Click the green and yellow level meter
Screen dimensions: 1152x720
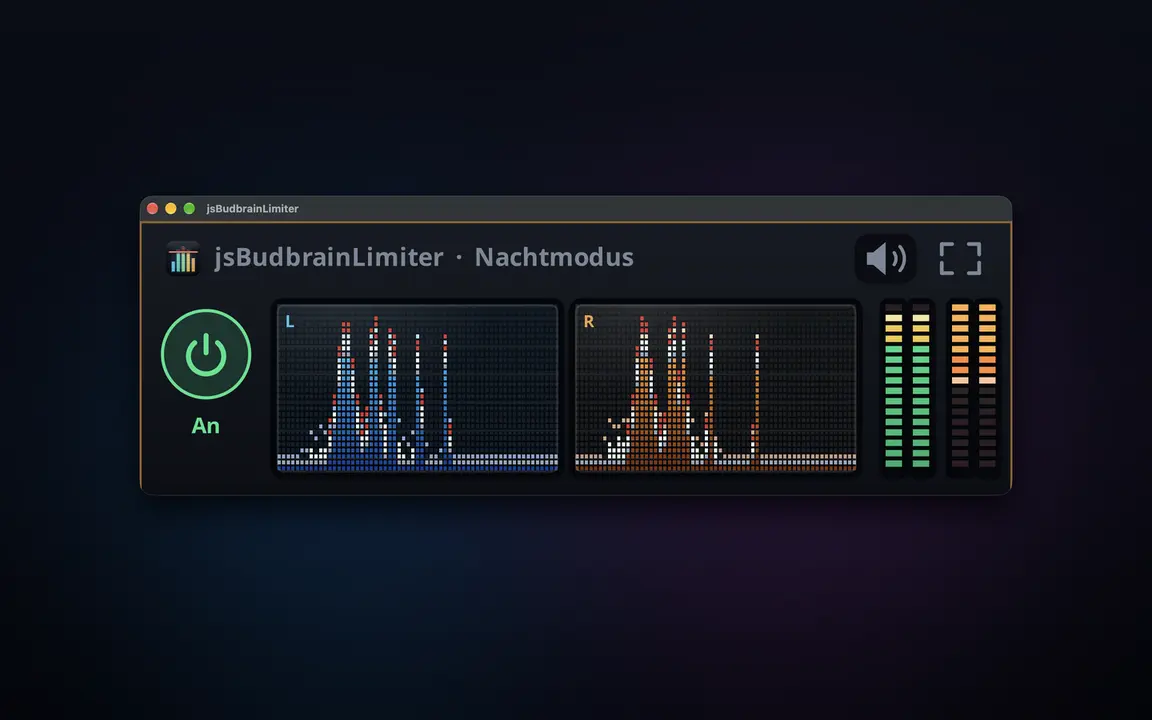(x=907, y=387)
